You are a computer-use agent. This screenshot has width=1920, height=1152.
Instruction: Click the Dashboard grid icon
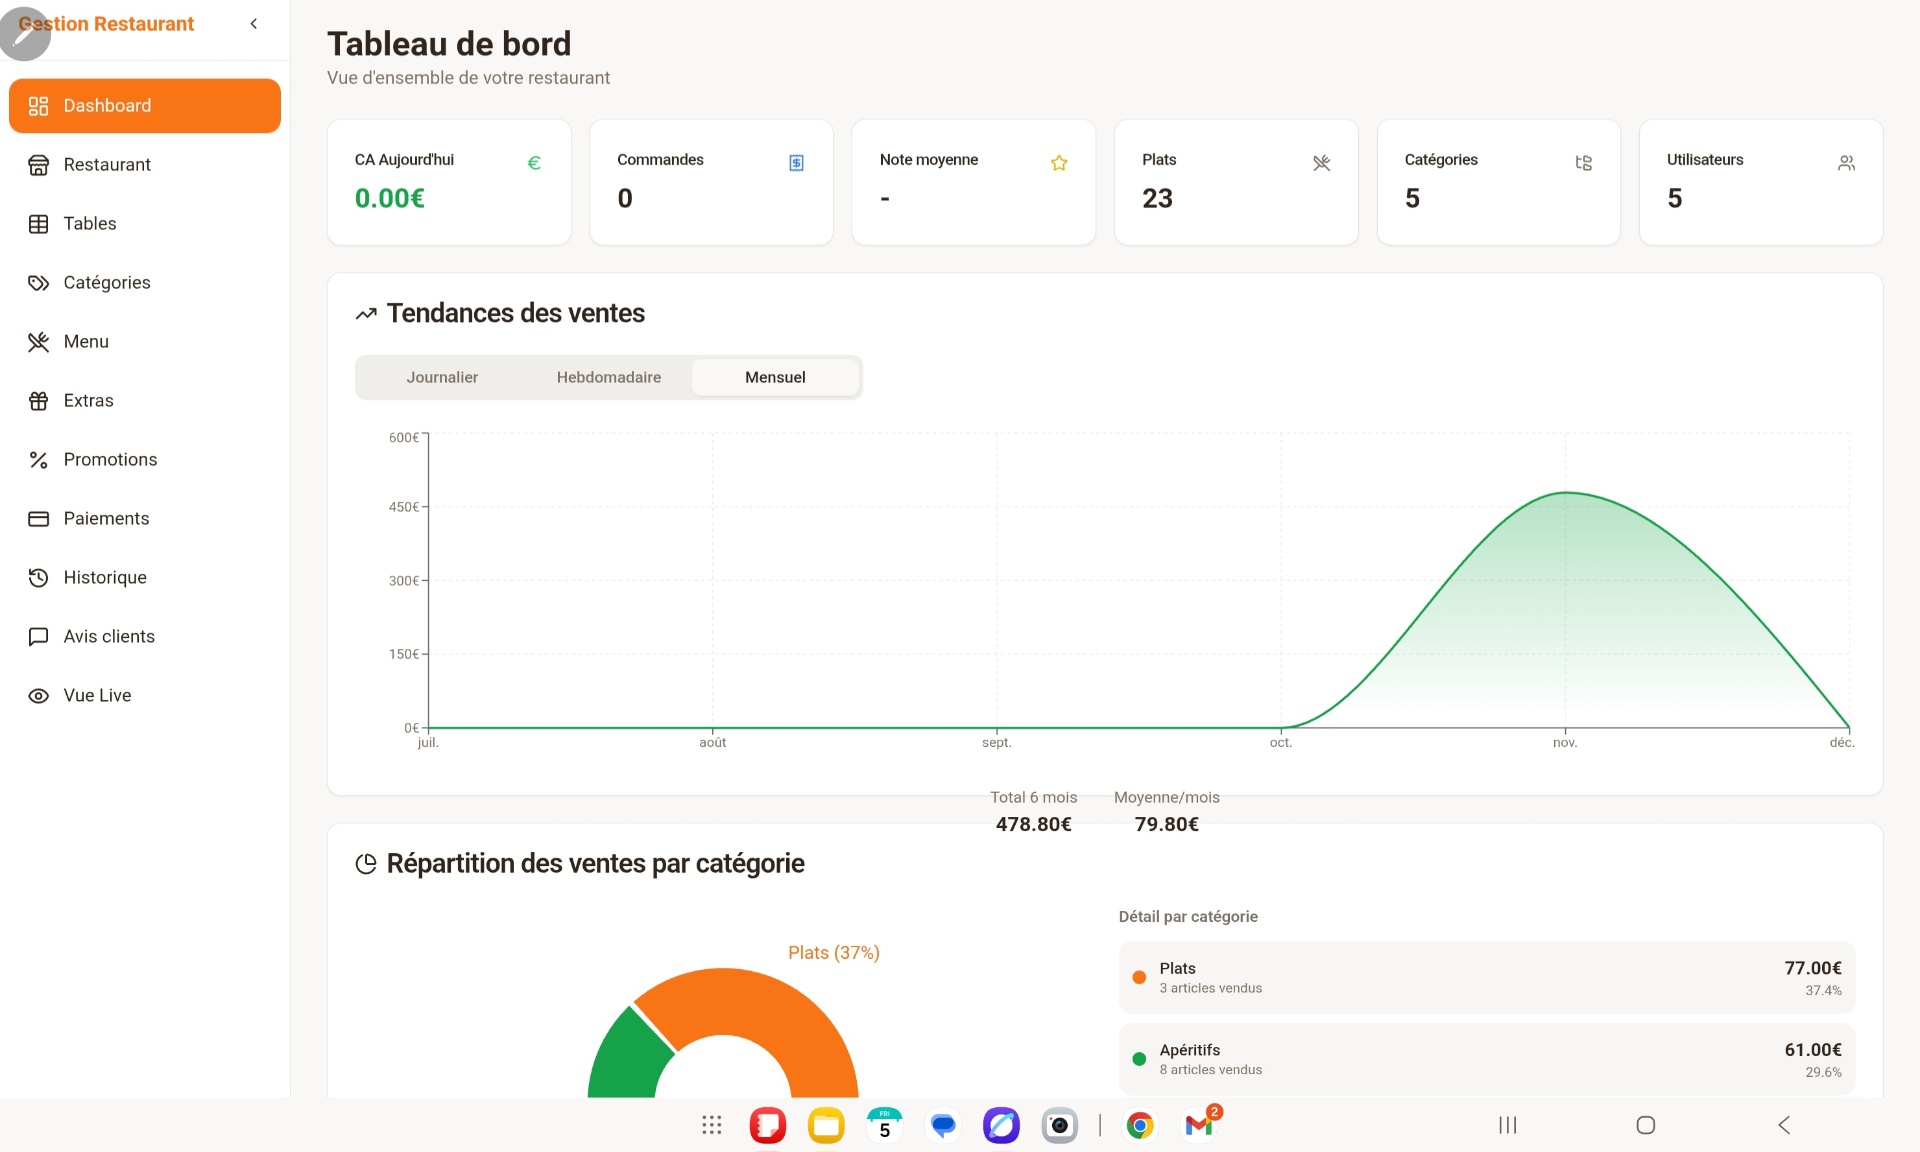tap(39, 106)
